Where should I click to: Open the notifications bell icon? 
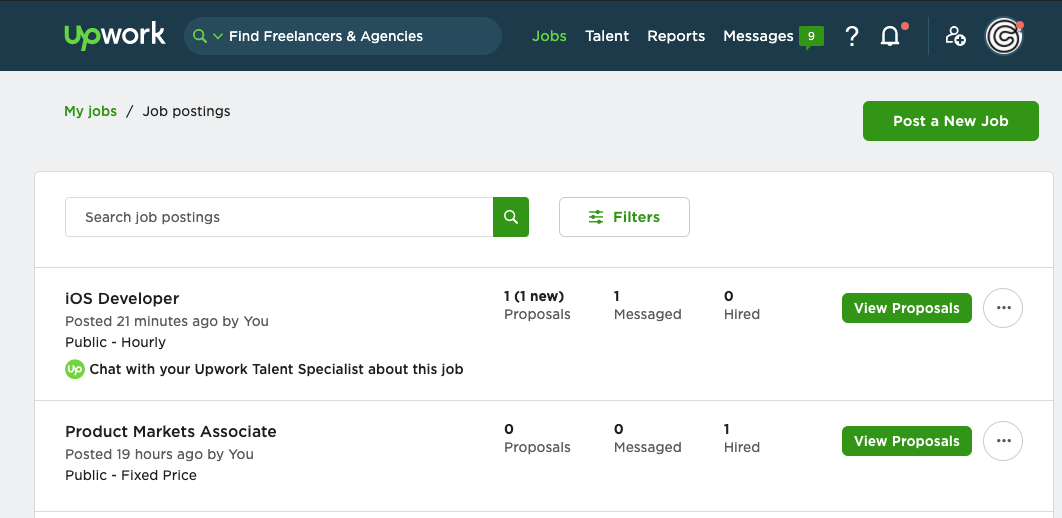pos(889,36)
